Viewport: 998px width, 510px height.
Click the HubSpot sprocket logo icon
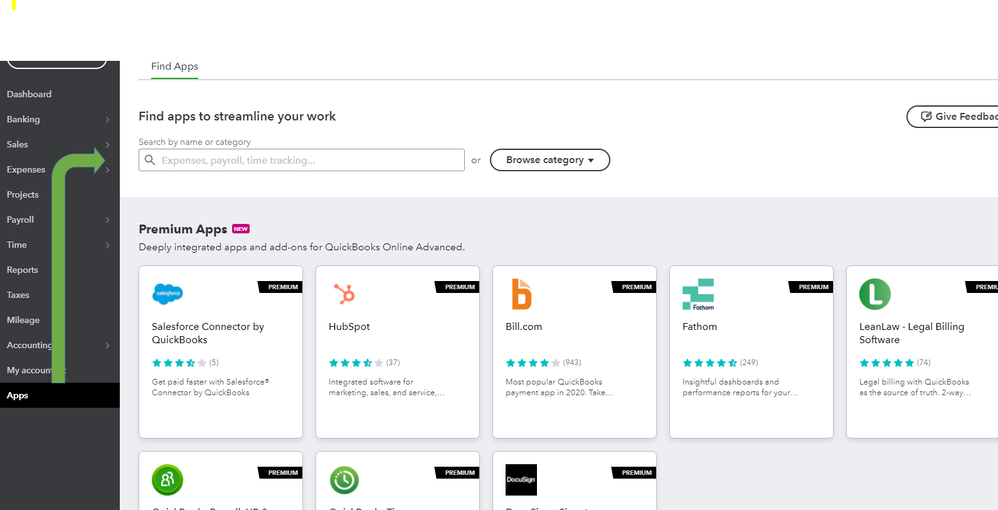344,294
